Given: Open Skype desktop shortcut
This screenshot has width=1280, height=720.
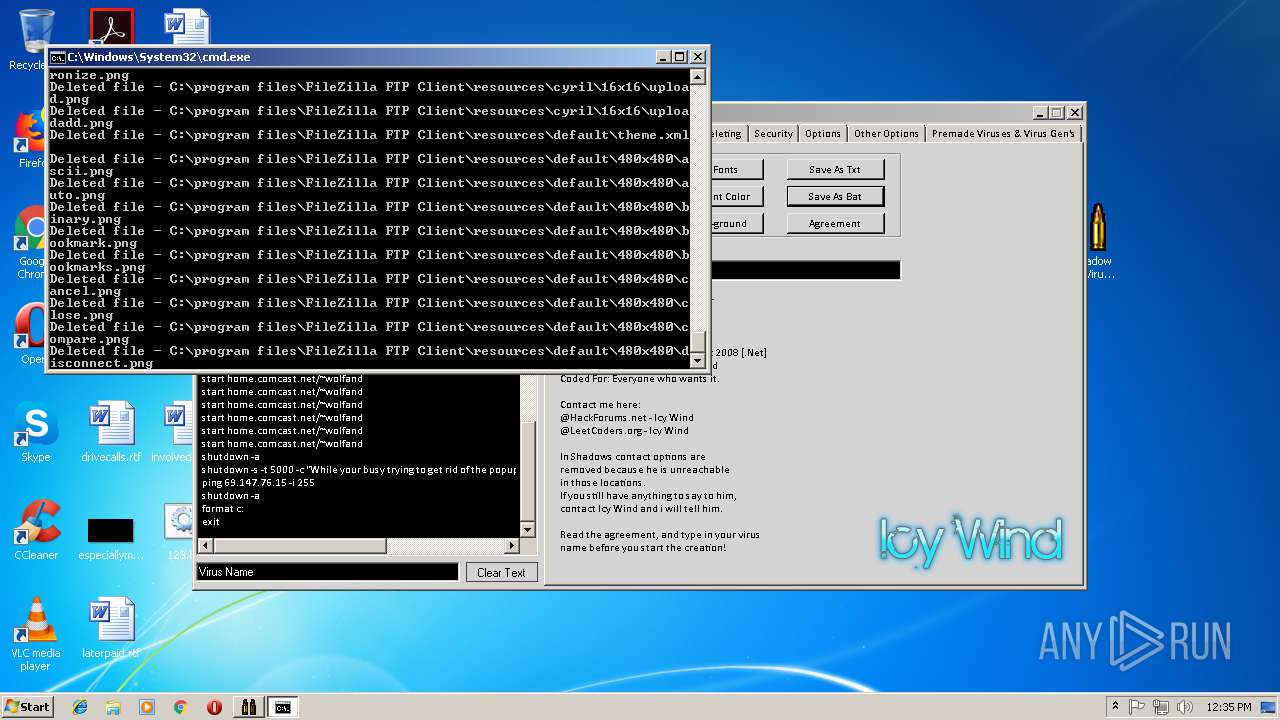Looking at the screenshot, I should [x=36, y=433].
